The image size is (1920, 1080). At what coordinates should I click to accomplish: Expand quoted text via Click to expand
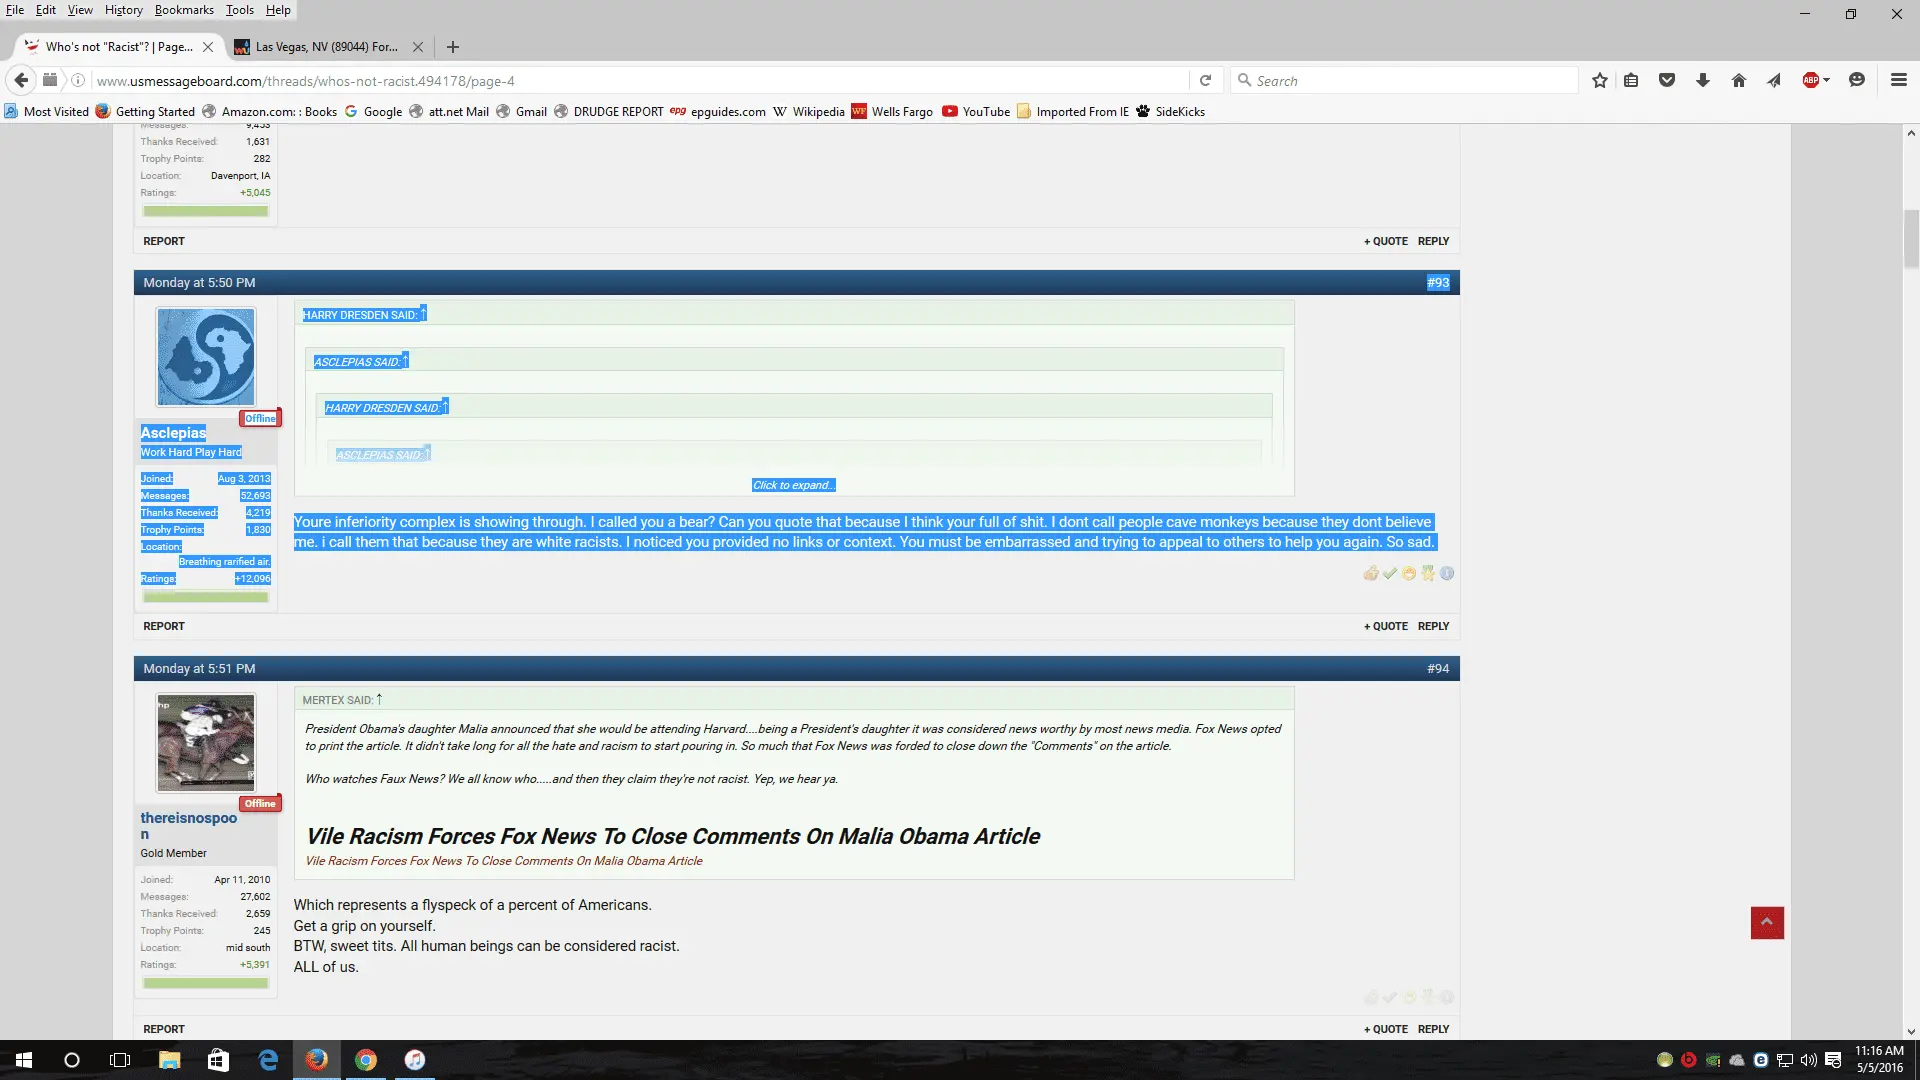point(793,485)
